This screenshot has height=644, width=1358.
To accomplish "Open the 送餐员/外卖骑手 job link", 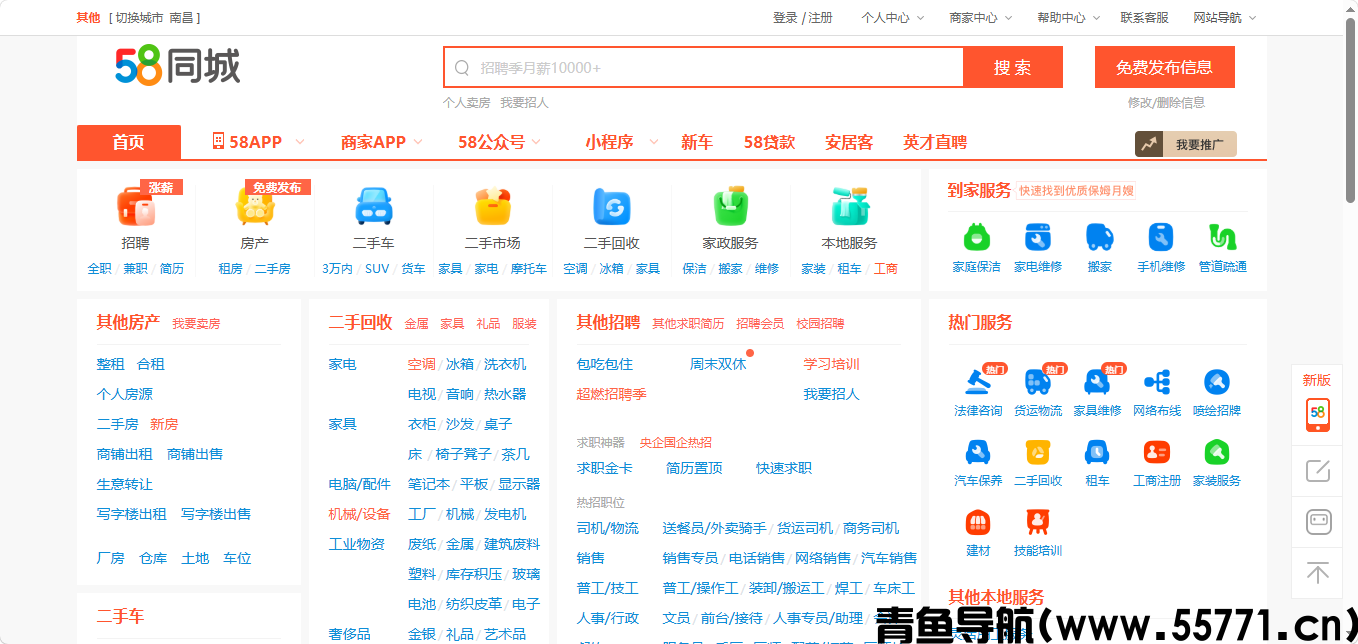I will (714, 528).
